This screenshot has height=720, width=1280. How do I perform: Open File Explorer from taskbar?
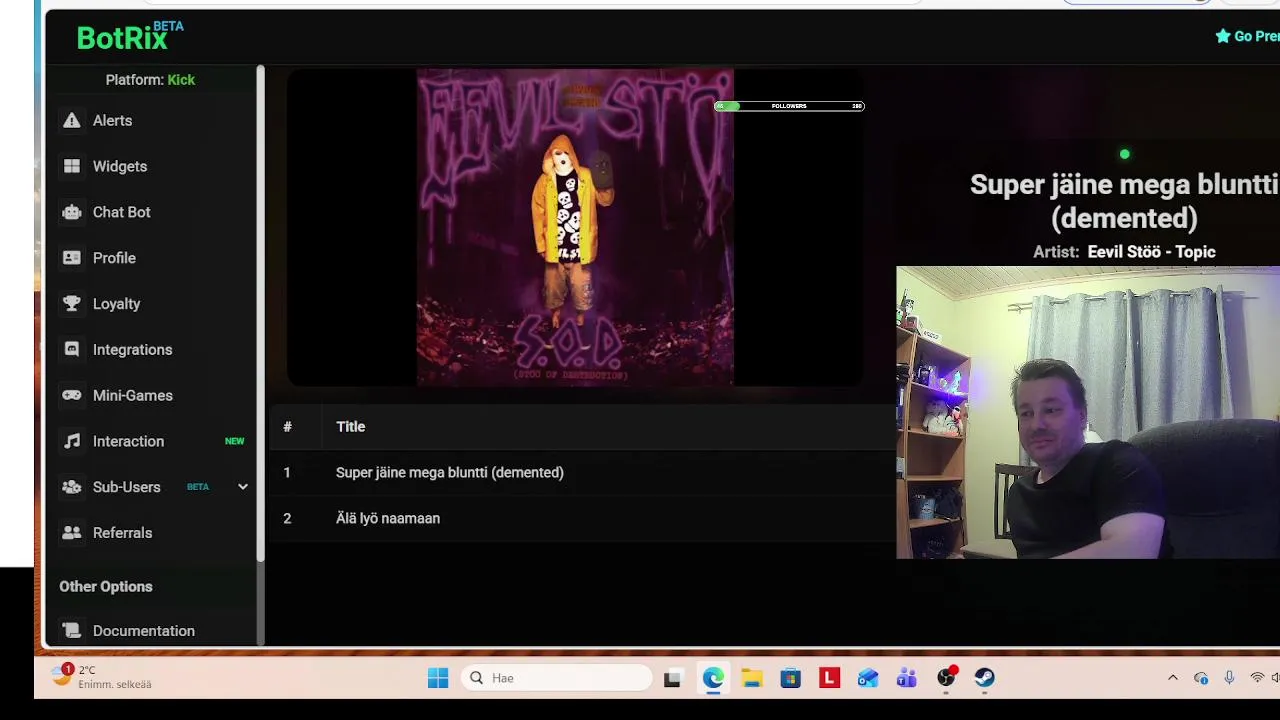pos(752,678)
